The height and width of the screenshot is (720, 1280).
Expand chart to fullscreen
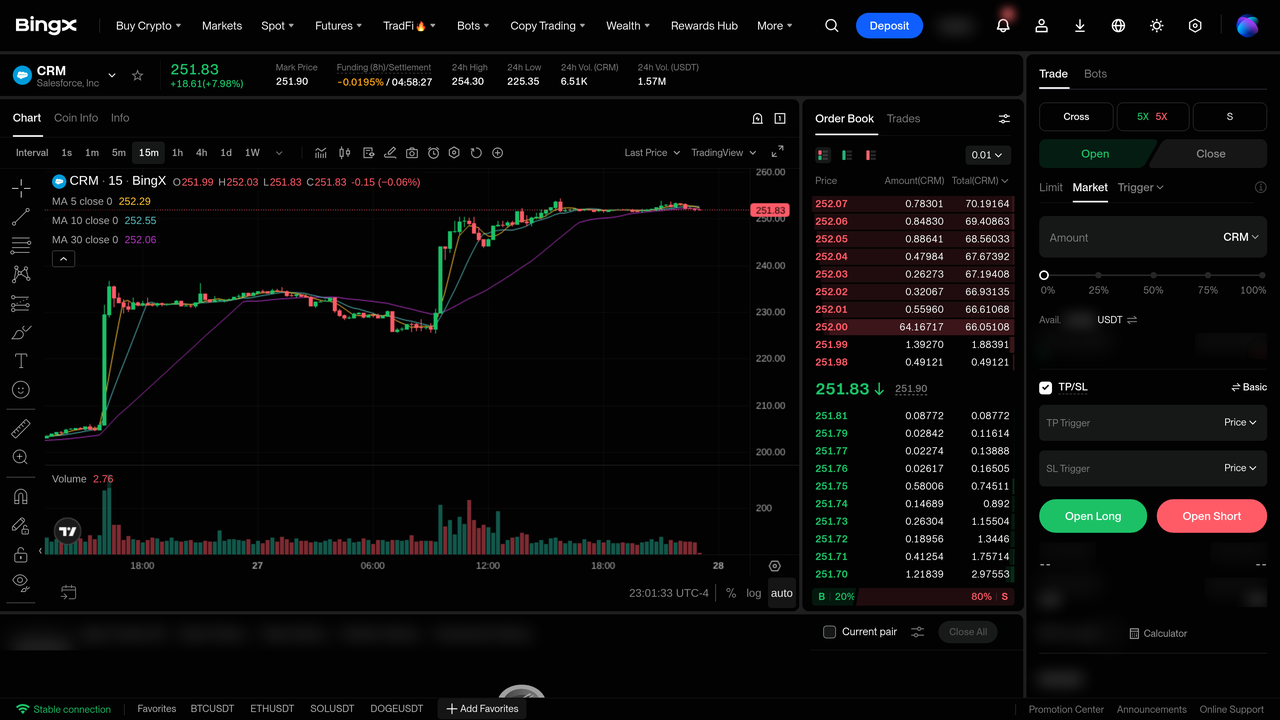[x=777, y=152]
